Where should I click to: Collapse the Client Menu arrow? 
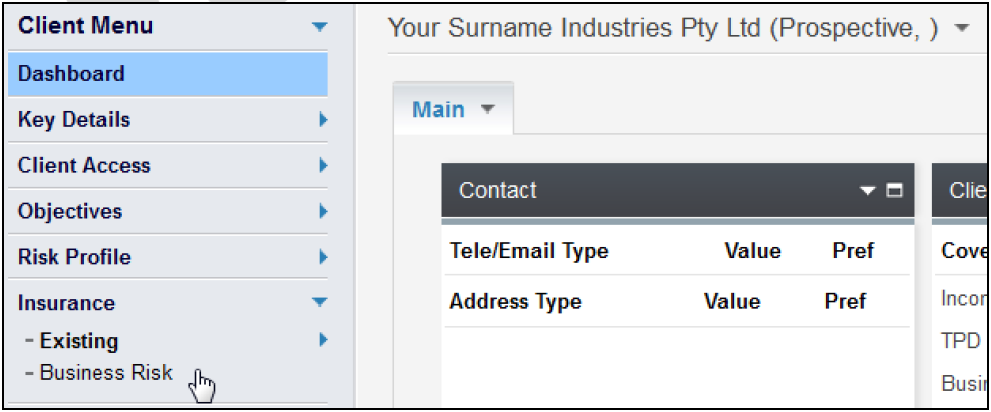320,27
